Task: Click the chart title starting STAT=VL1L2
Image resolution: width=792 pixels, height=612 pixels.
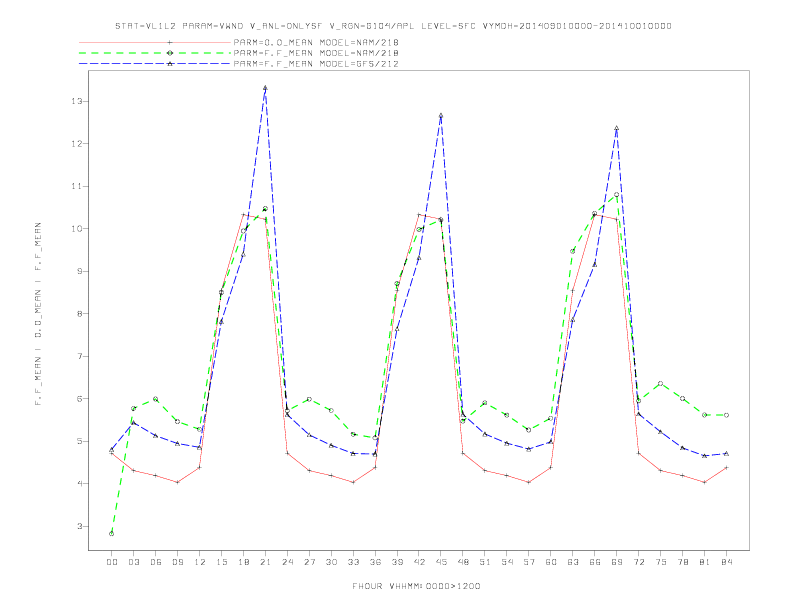Action: pos(393,26)
